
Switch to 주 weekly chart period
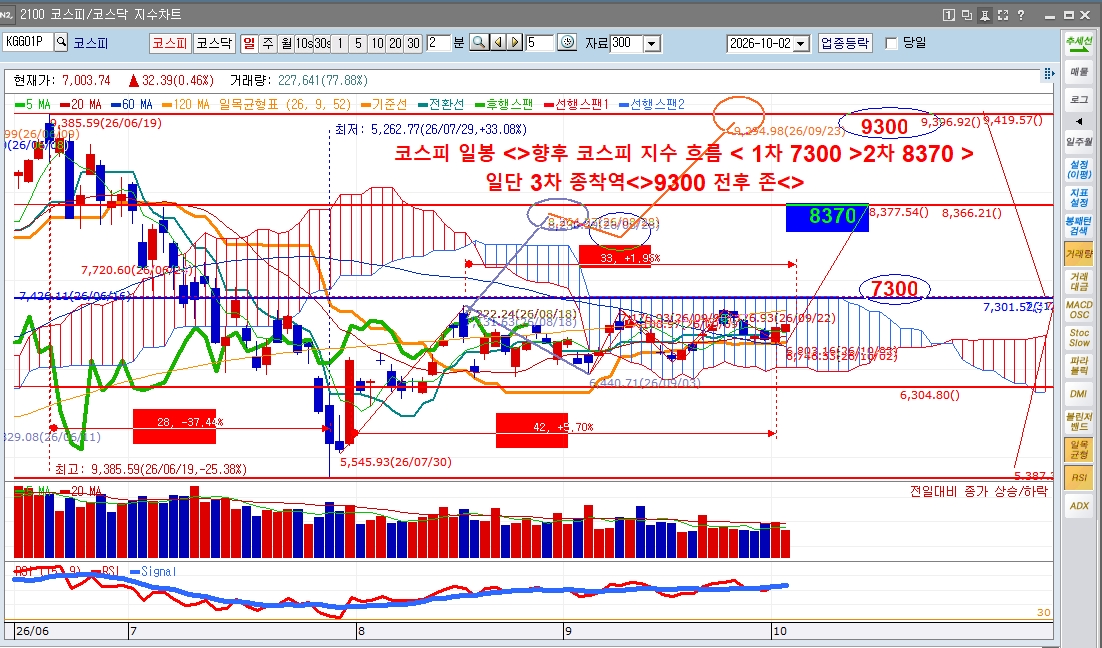[268, 43]
